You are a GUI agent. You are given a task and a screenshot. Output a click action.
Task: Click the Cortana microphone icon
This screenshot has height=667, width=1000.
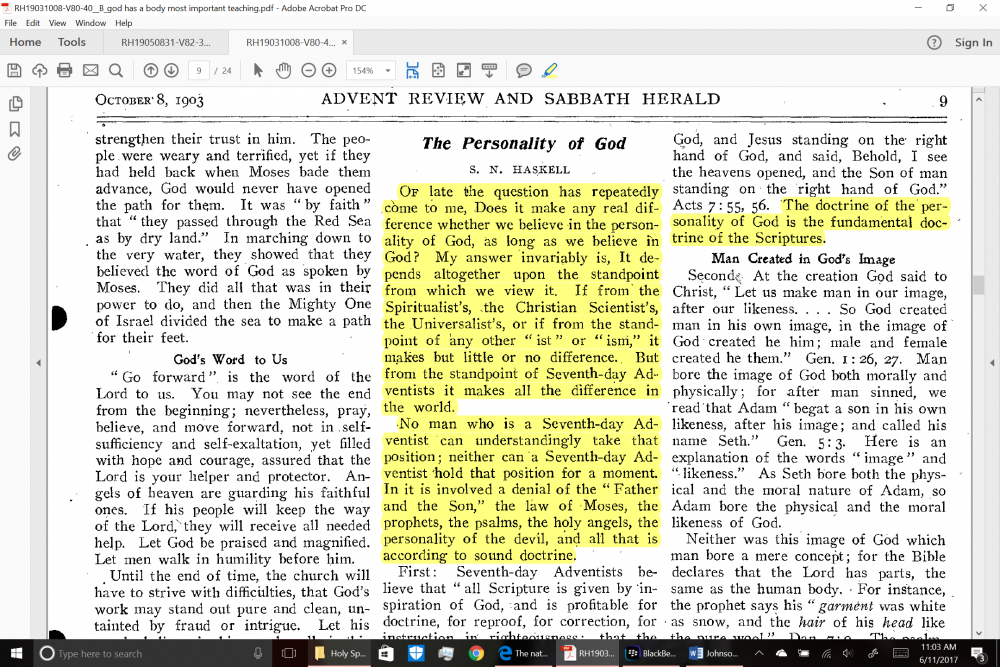[258, 653]
